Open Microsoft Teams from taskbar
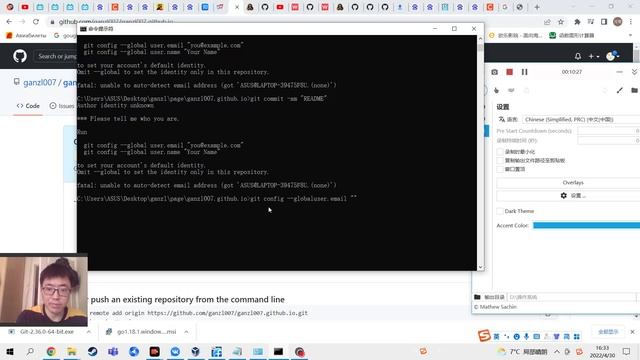 tap(113, 351)
